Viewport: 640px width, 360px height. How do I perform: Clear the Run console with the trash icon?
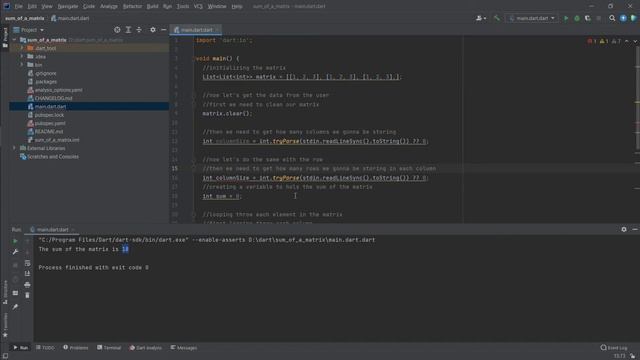(x=27, y=295)
